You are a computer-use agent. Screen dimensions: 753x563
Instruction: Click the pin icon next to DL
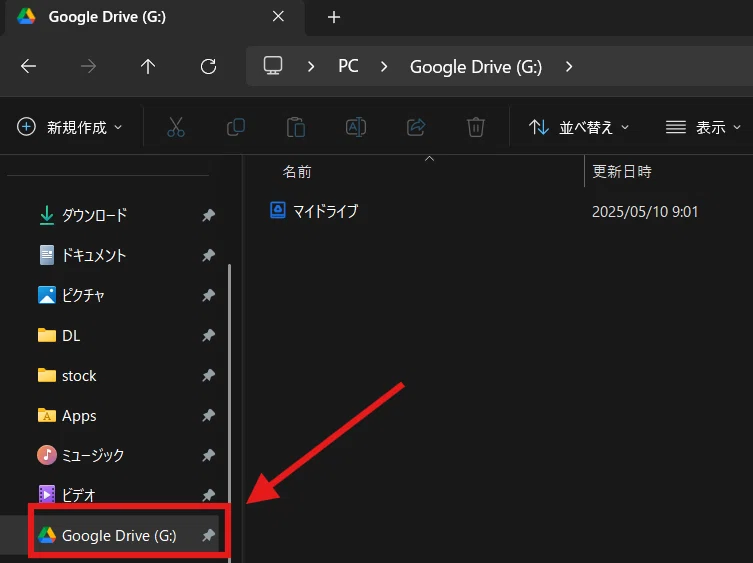click(208, 335)
